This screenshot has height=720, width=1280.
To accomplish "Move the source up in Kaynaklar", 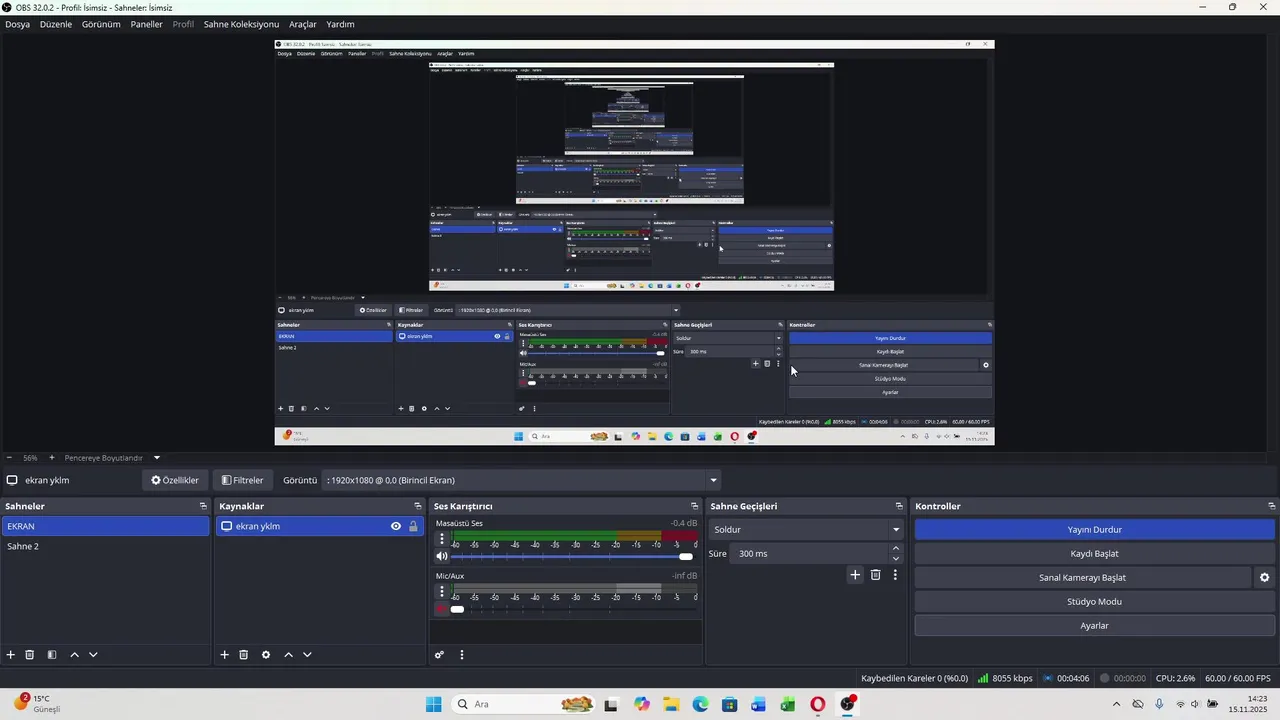I will [x=288, y=655].
